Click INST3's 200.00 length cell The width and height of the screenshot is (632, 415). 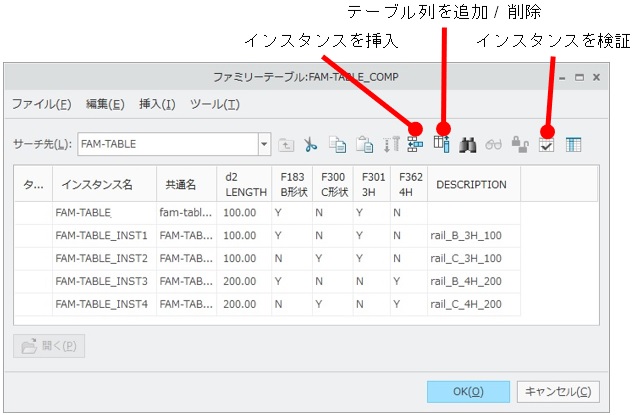coord(244,281)
